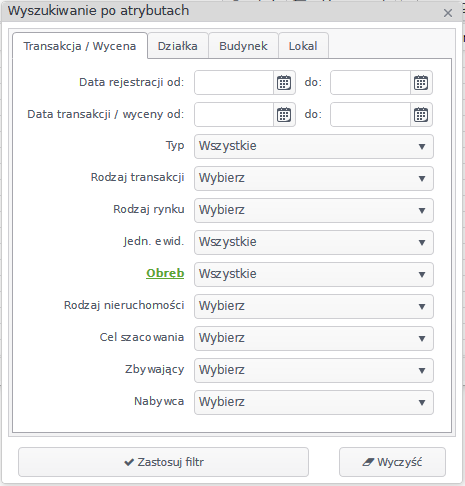Image resolution: width=465 pixels, height=486 pixels.
Task: Follow the green Obręb link
Action: click(165, 273)
